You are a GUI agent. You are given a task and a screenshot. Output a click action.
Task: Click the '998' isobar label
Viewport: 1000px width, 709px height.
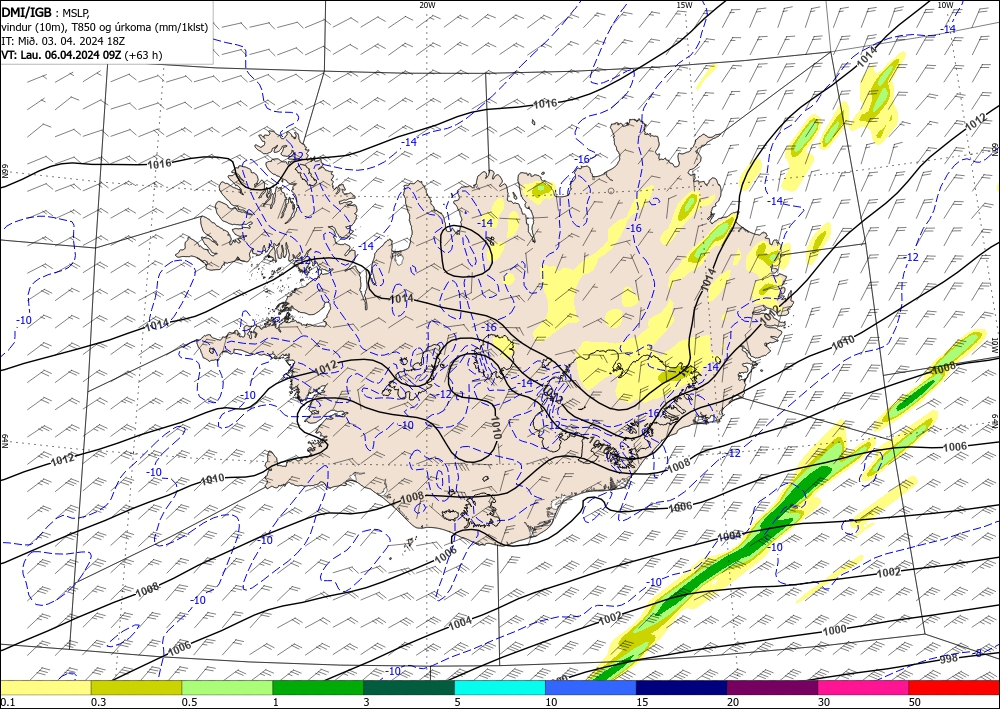pos(949,659)
